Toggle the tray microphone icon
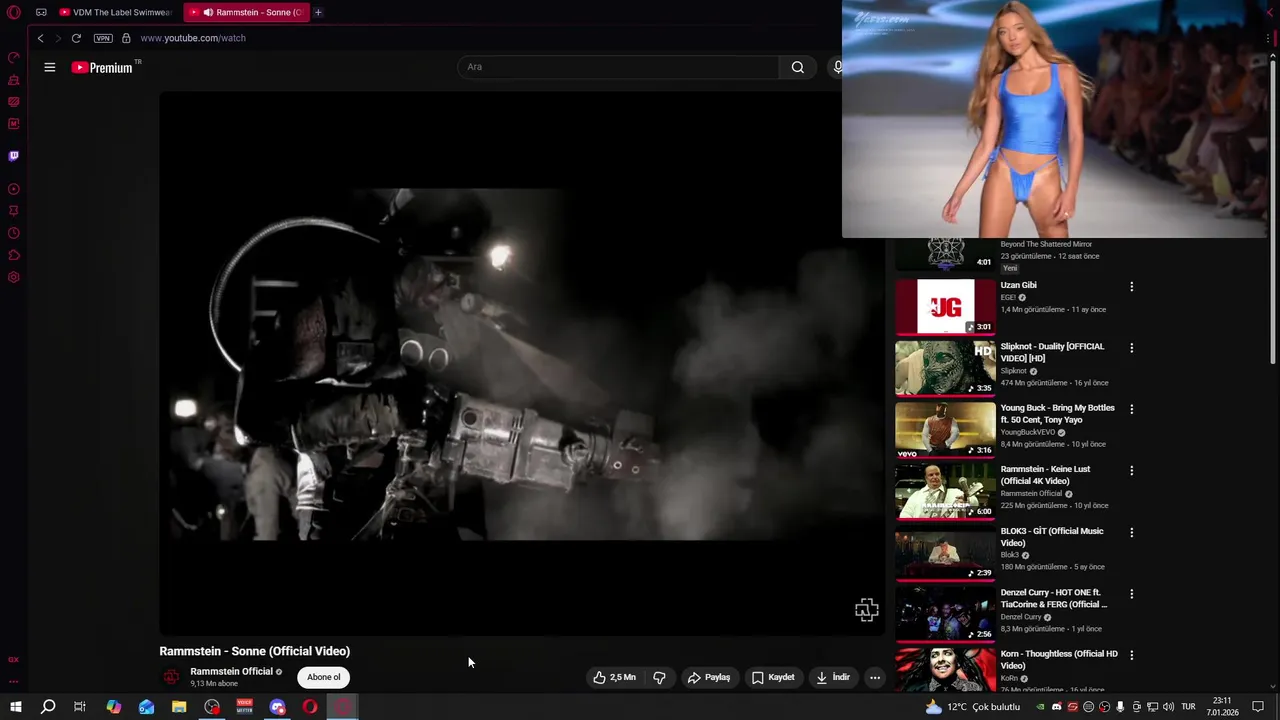1280x720 pixels. pyautogui.click(x=1120, y=707)
